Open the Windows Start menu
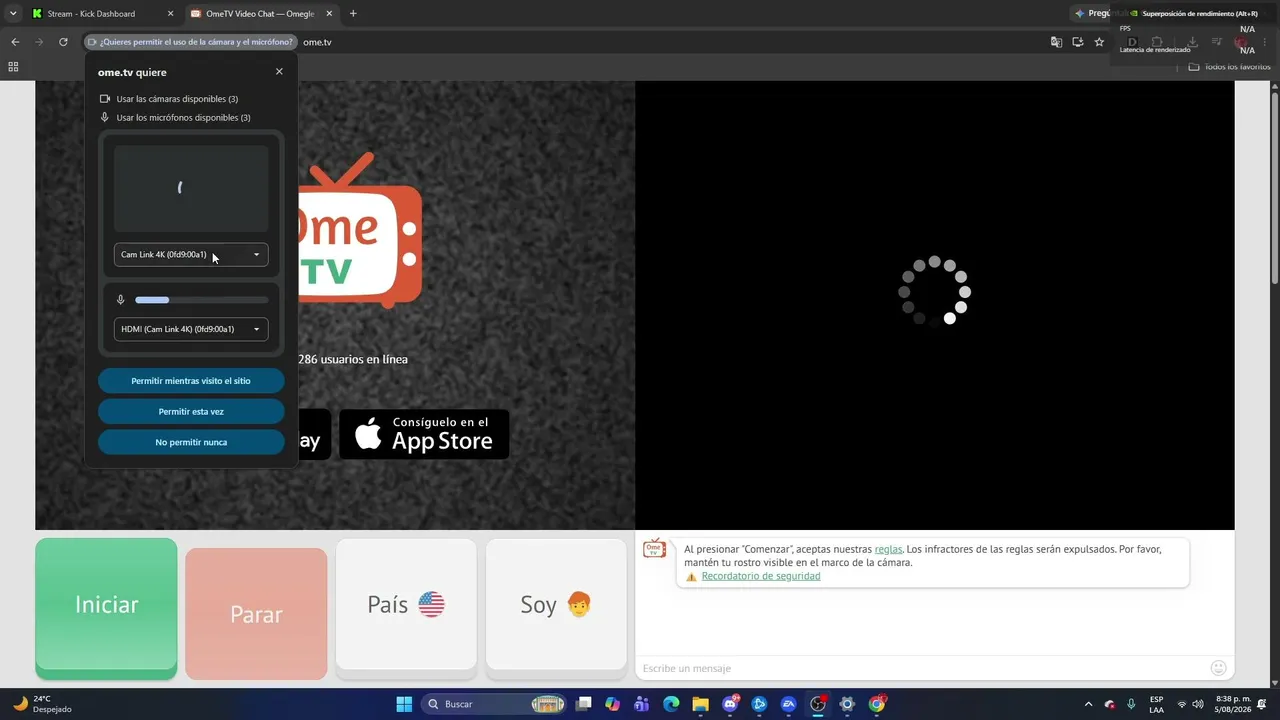This screenshot has height=720, width=1280. coord(404,704)
